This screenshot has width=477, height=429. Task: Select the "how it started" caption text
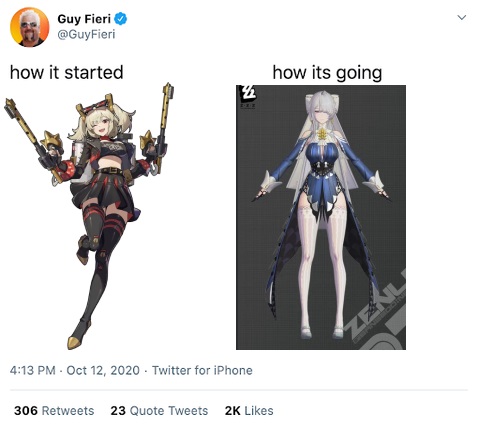tap(67, 73)
